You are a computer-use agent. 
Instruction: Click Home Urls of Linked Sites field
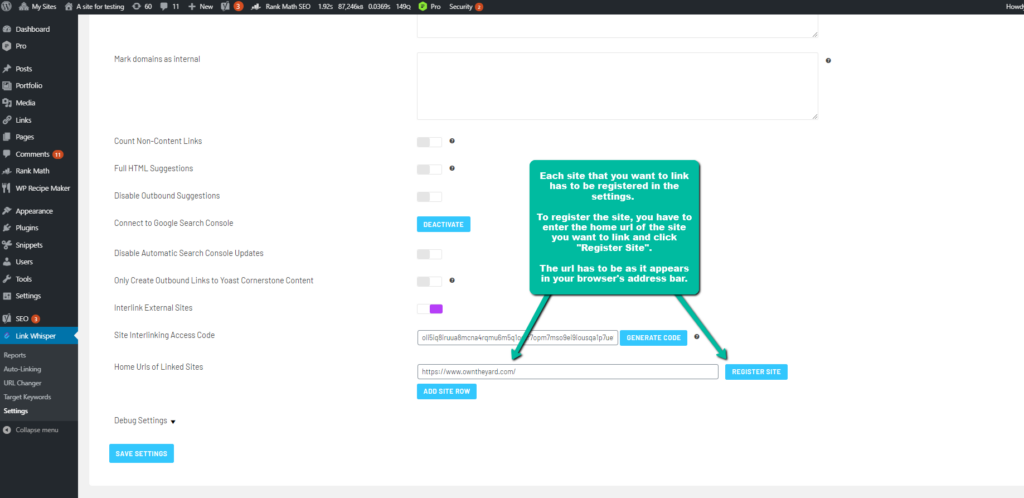click(568, 371)
